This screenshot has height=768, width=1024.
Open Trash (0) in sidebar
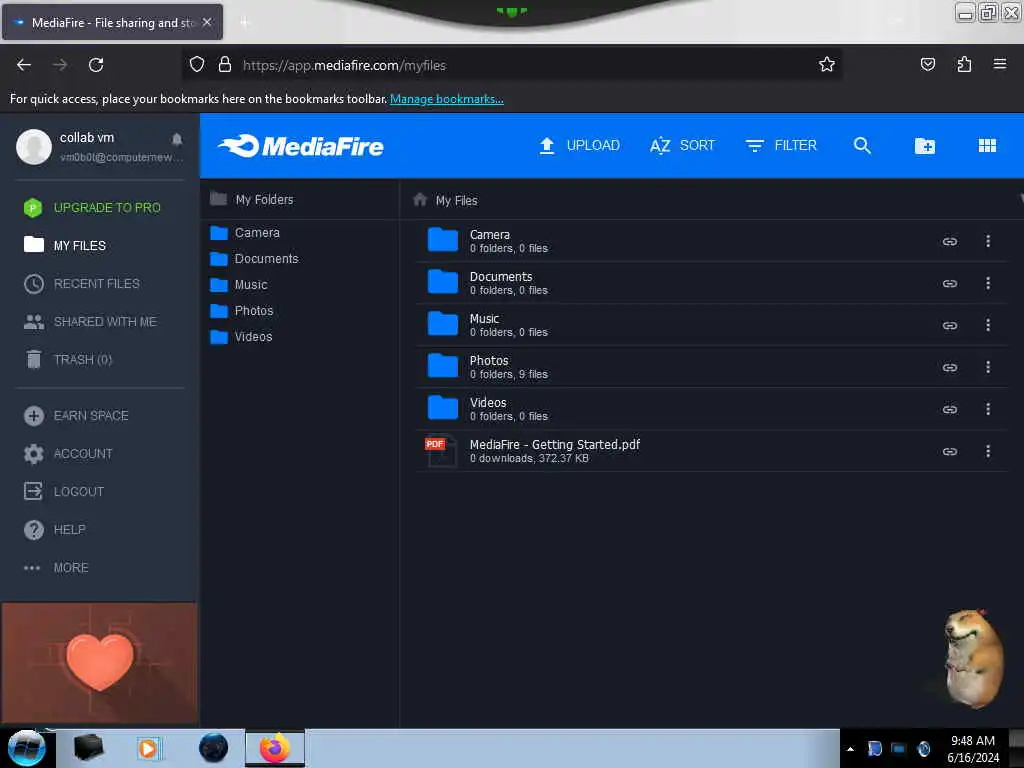[x=68, y=359]
